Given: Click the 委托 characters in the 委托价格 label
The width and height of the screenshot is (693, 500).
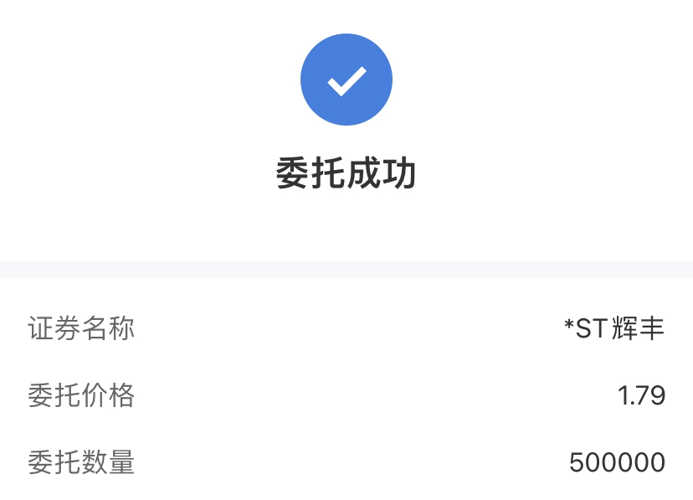Looking at the screenshot, I should pos(54,395).
